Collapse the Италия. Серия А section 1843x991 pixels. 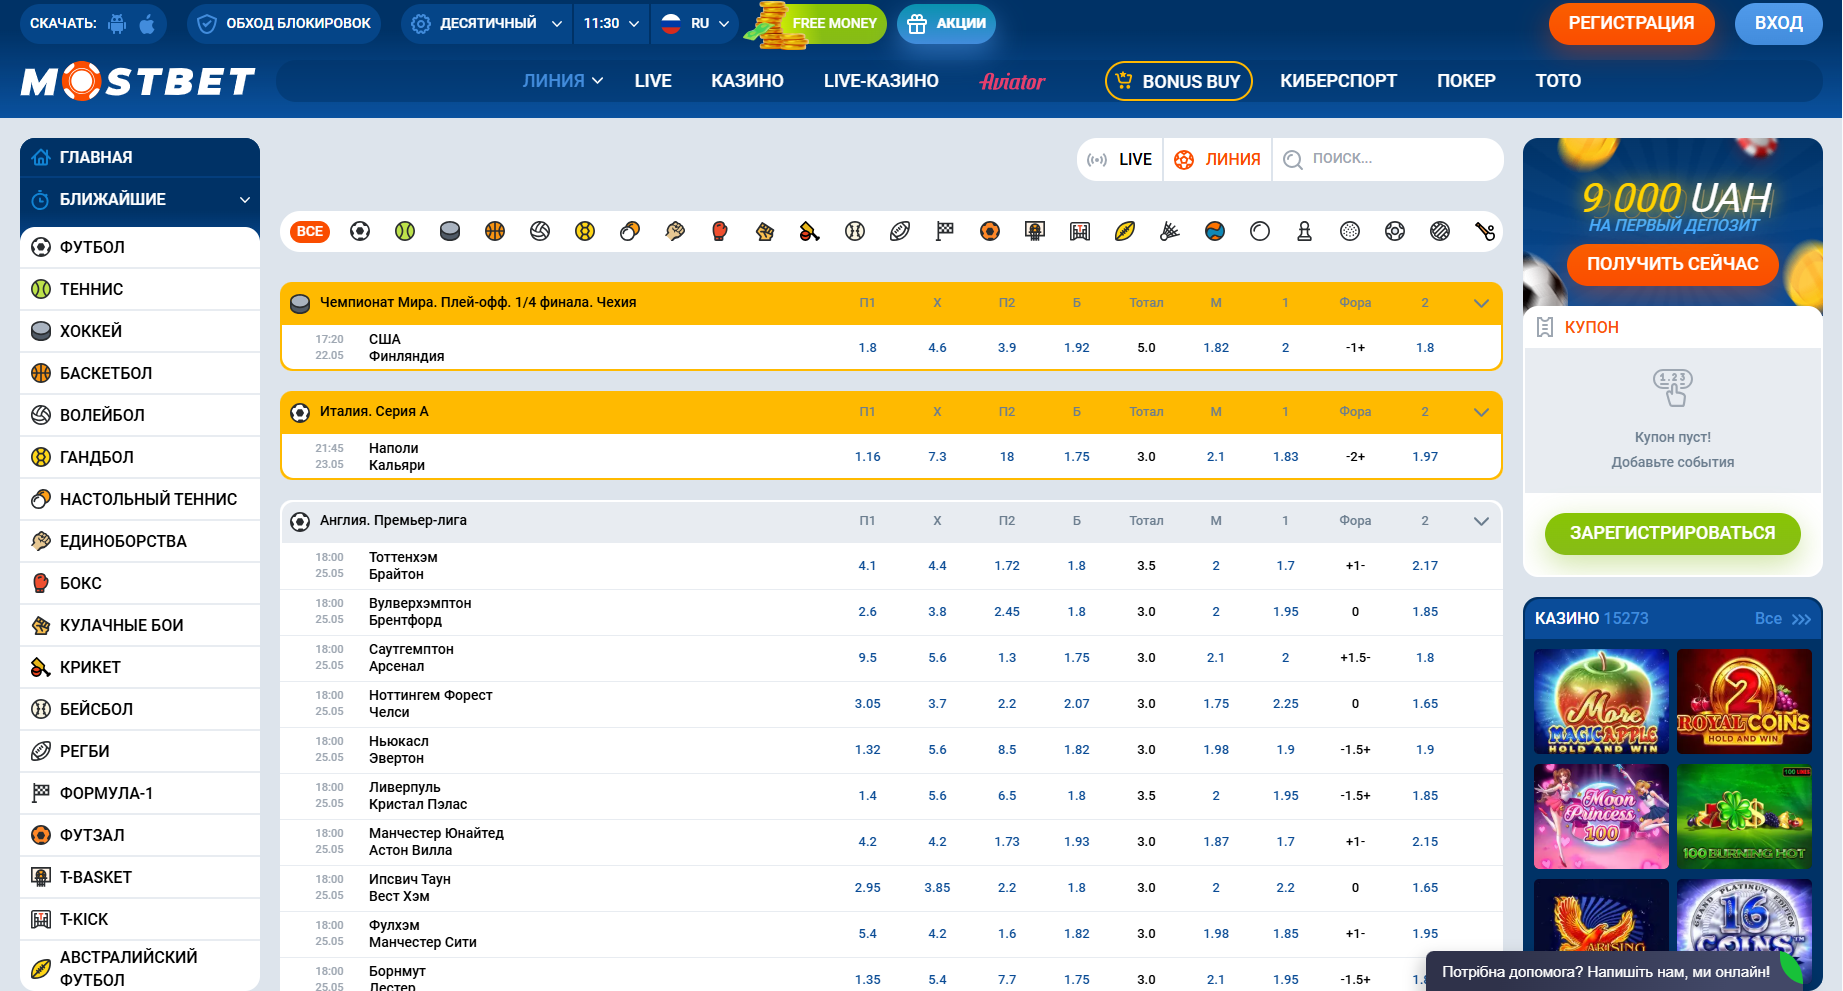[x=1481, y=412]
